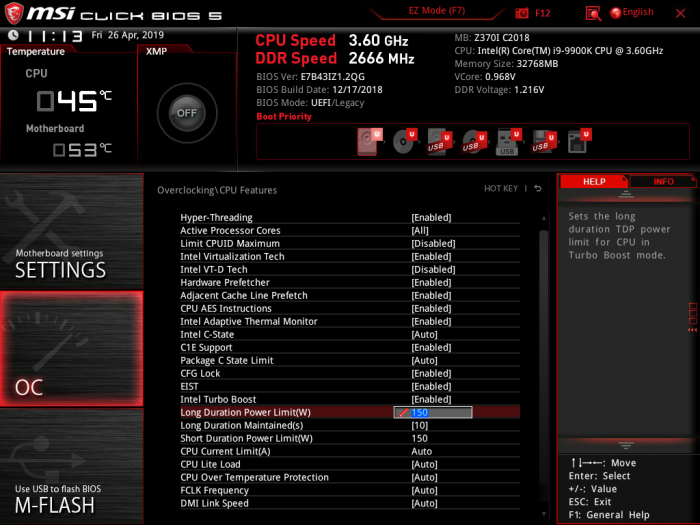Open the FCLK Frequency [Auto] options

point(424,491)
